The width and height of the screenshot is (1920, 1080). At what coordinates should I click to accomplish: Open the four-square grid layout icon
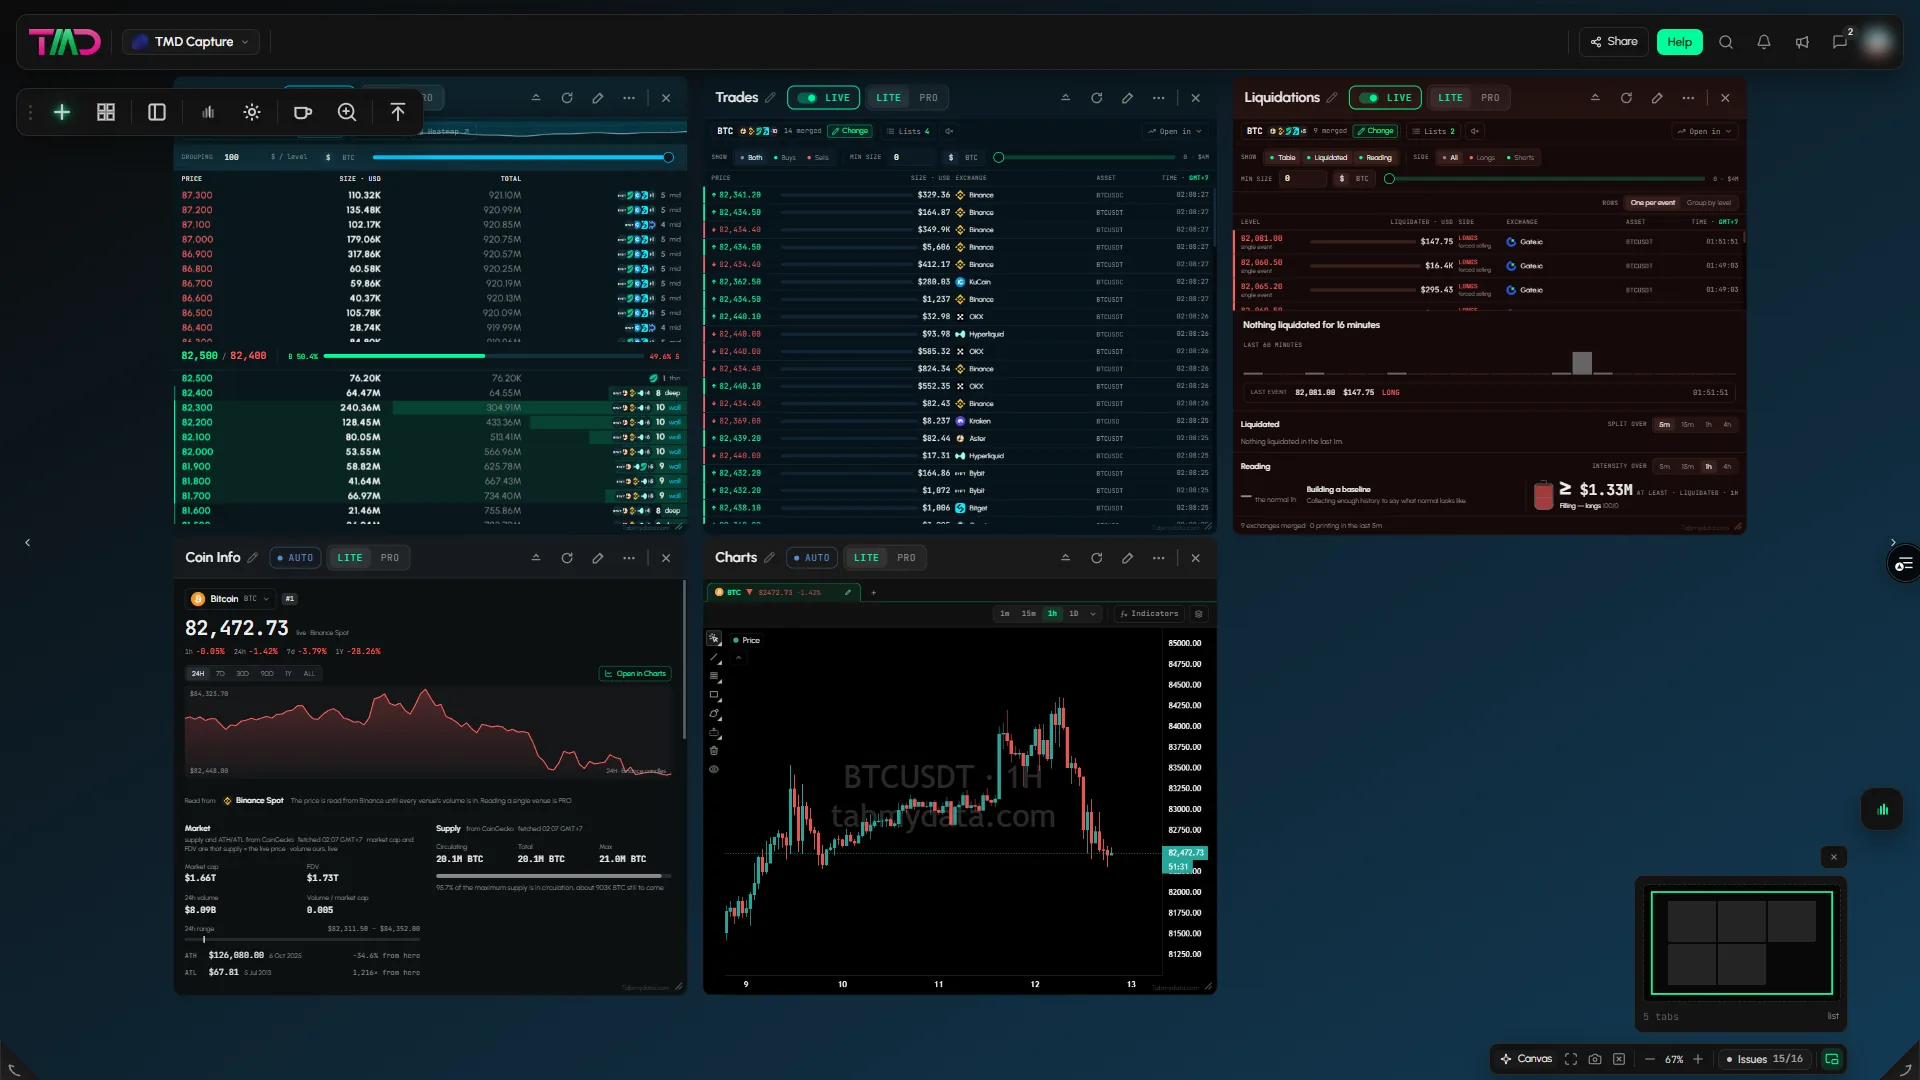(x=106, y=112)
